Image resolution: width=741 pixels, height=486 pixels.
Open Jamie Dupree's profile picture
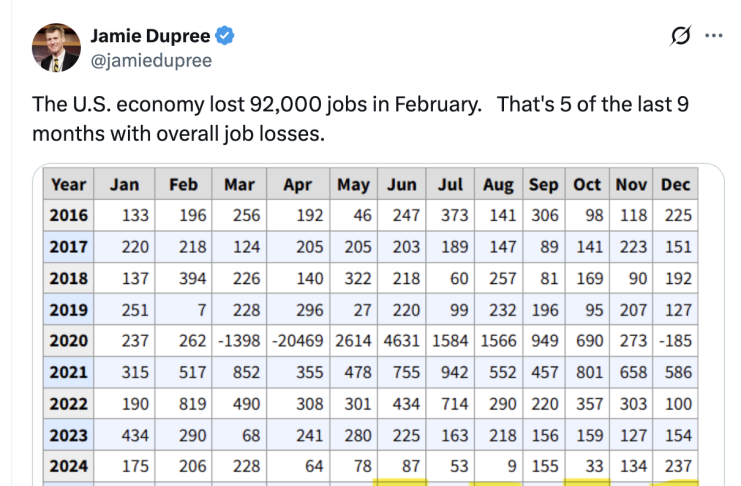point(55,47)
